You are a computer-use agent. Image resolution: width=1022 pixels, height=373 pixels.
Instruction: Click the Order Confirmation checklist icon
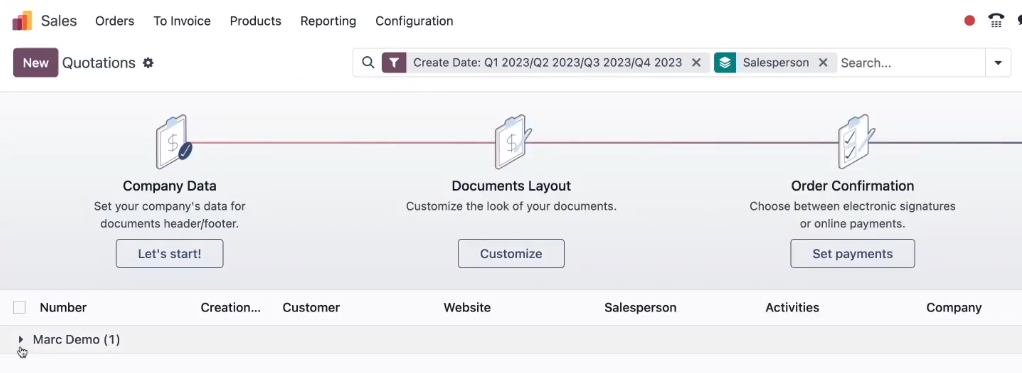(856, 142)
